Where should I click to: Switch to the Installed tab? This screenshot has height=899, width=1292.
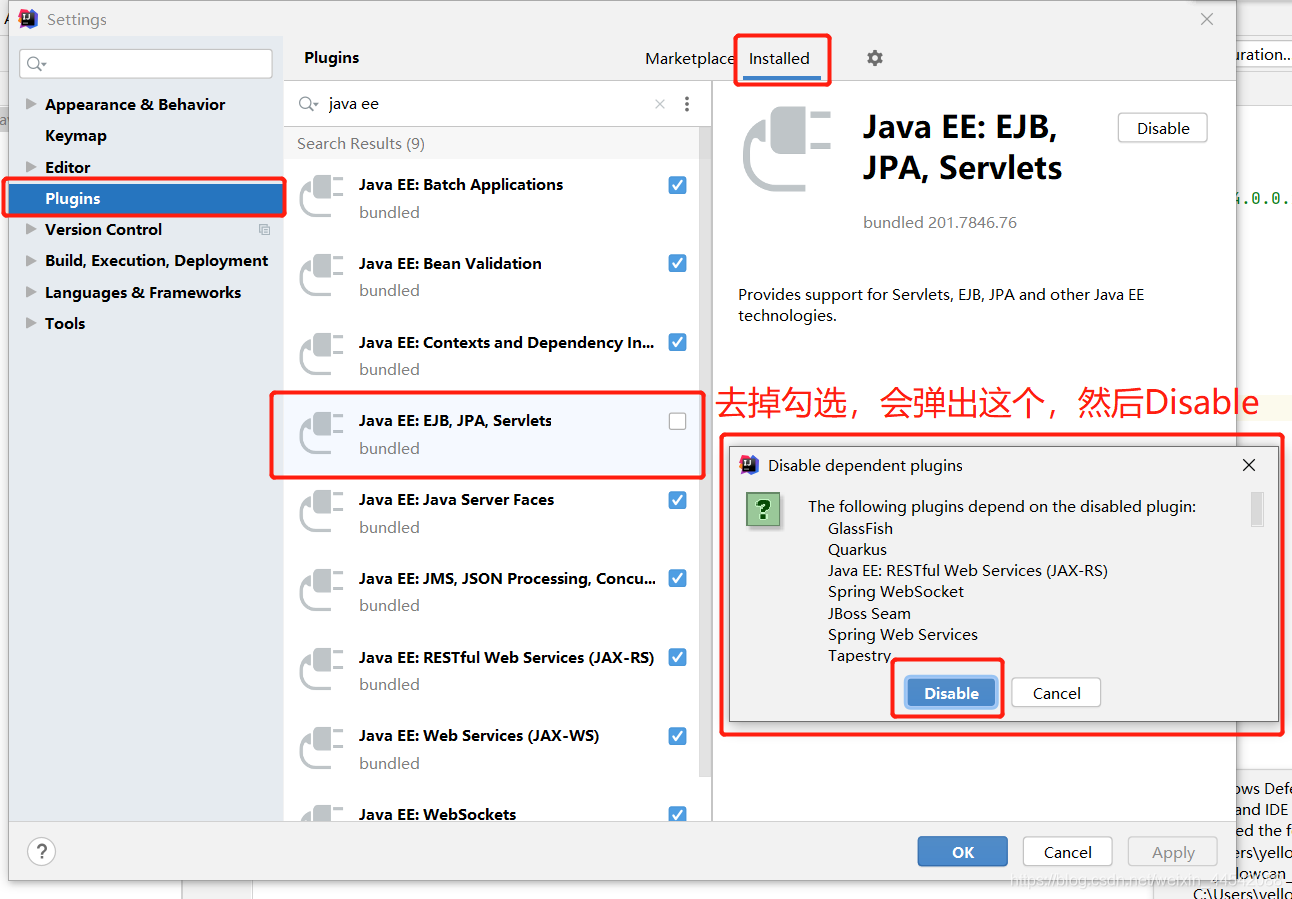pyautogui.click(x=779, y=58)
